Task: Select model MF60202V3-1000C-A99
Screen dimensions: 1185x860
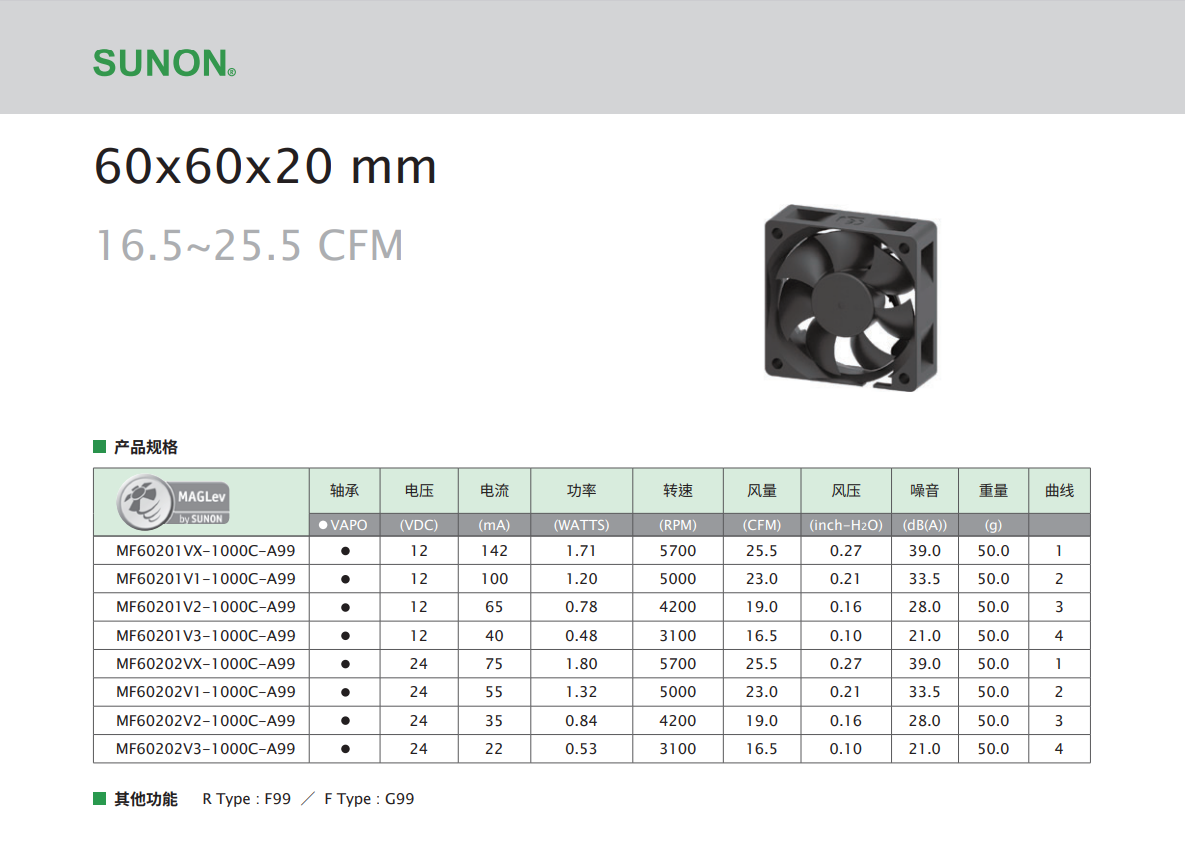Action: (206, 749)
